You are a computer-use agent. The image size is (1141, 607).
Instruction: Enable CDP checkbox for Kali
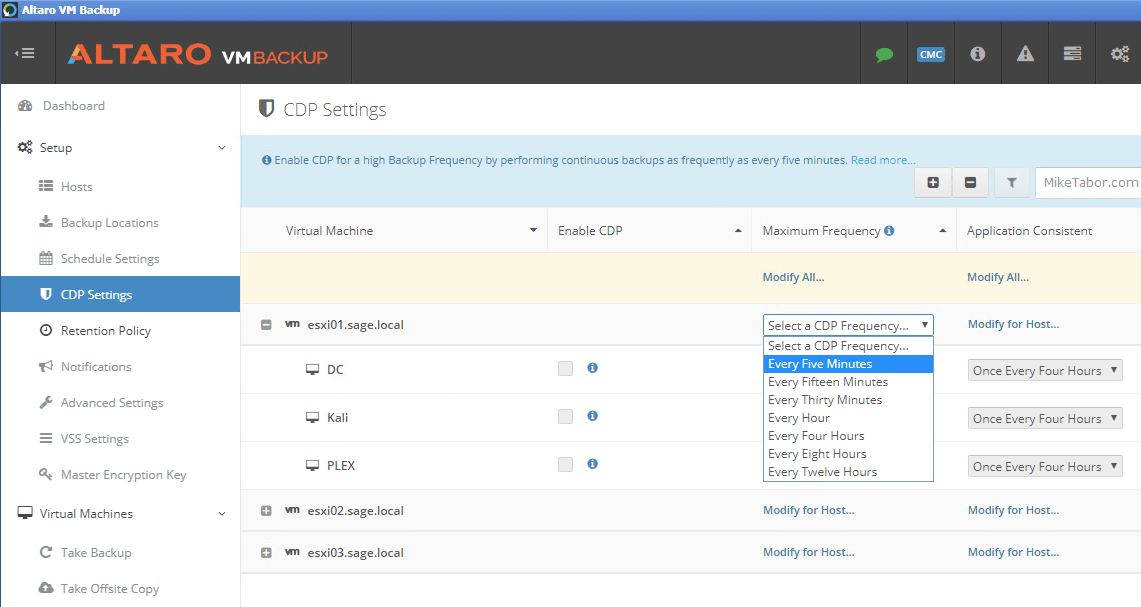click(x=565, y=416)
